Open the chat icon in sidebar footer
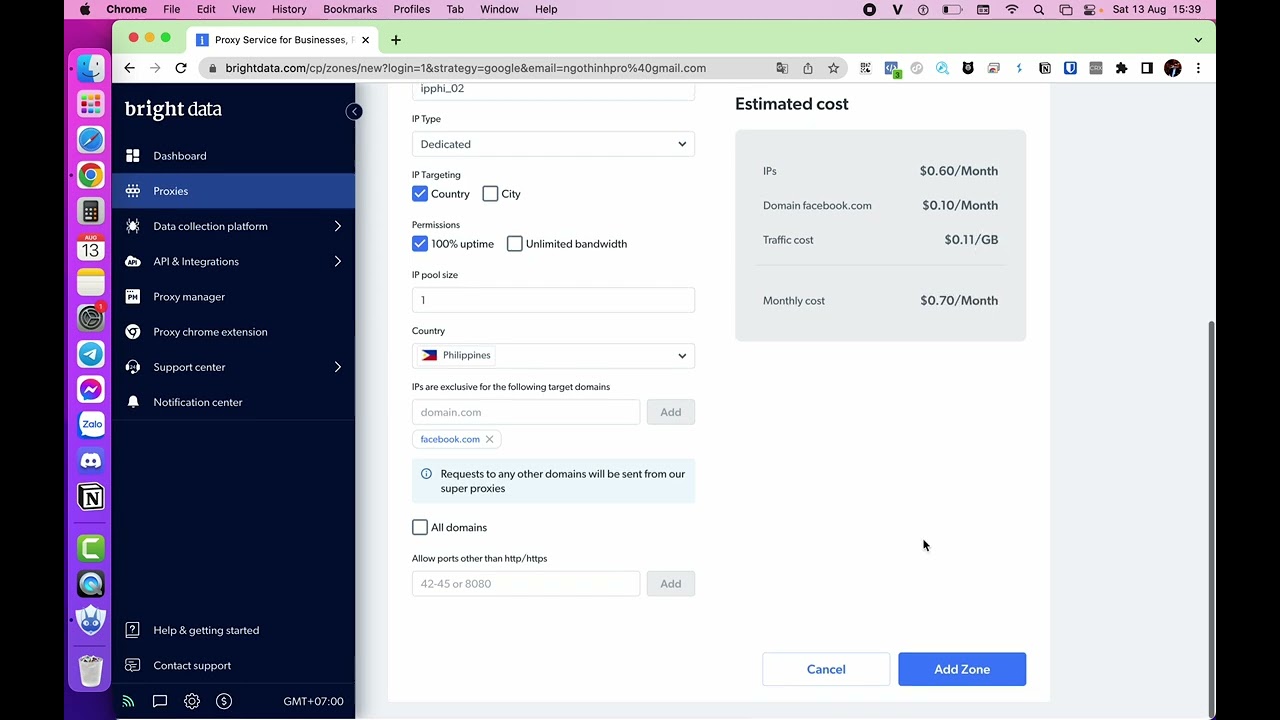This screenshot has height=720, width=1280. (160, 701)
